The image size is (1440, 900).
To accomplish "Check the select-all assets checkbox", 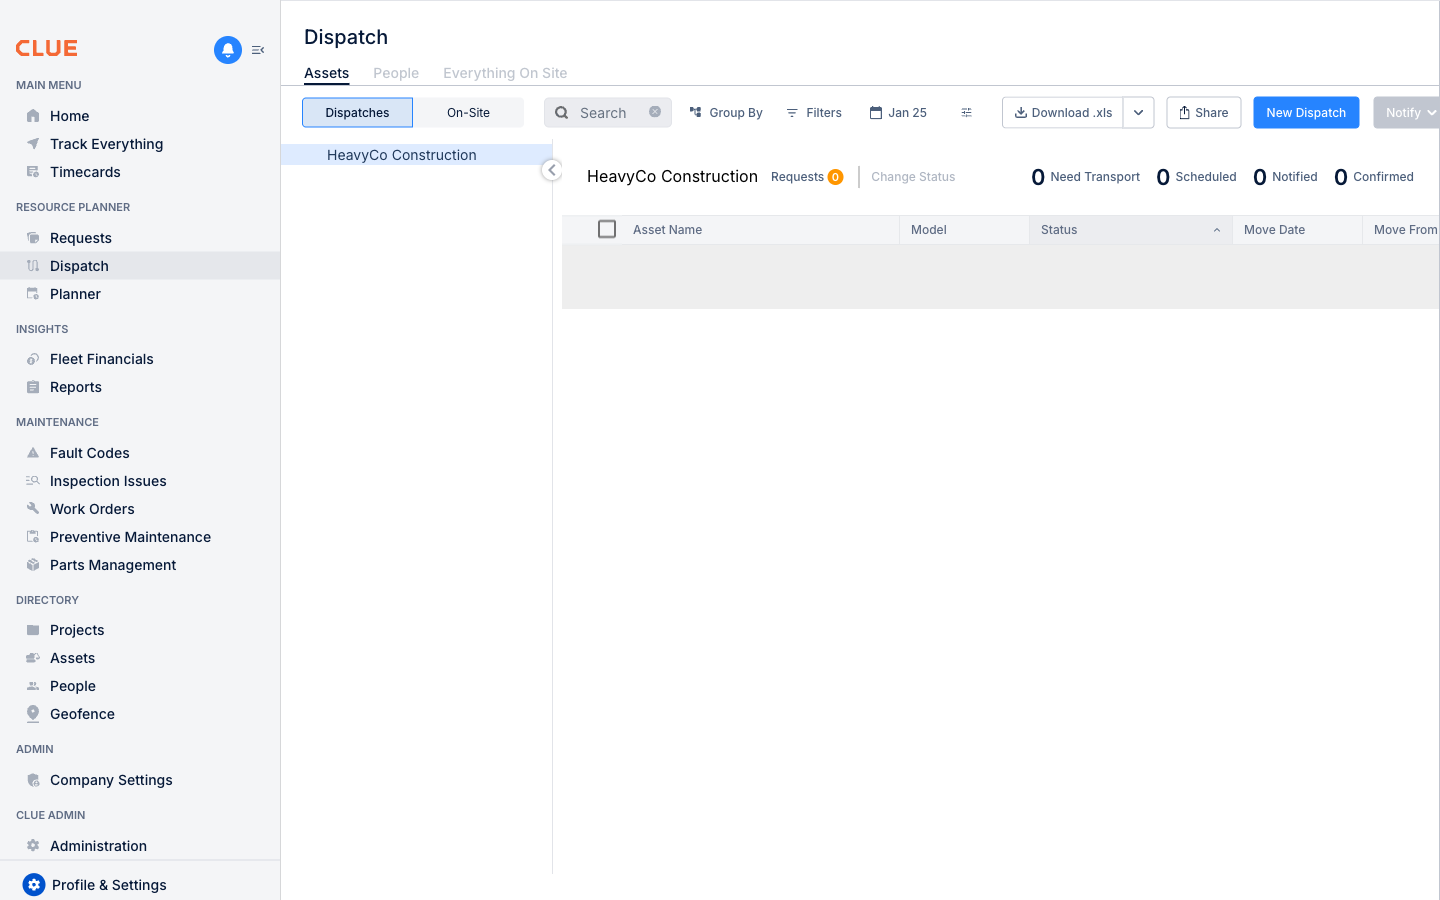I will (607, 229).
